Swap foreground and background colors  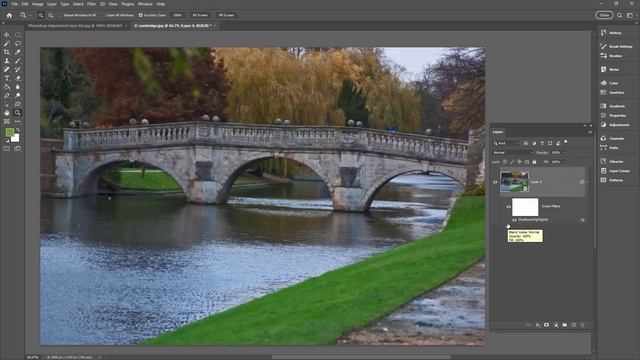coord(18,130)
